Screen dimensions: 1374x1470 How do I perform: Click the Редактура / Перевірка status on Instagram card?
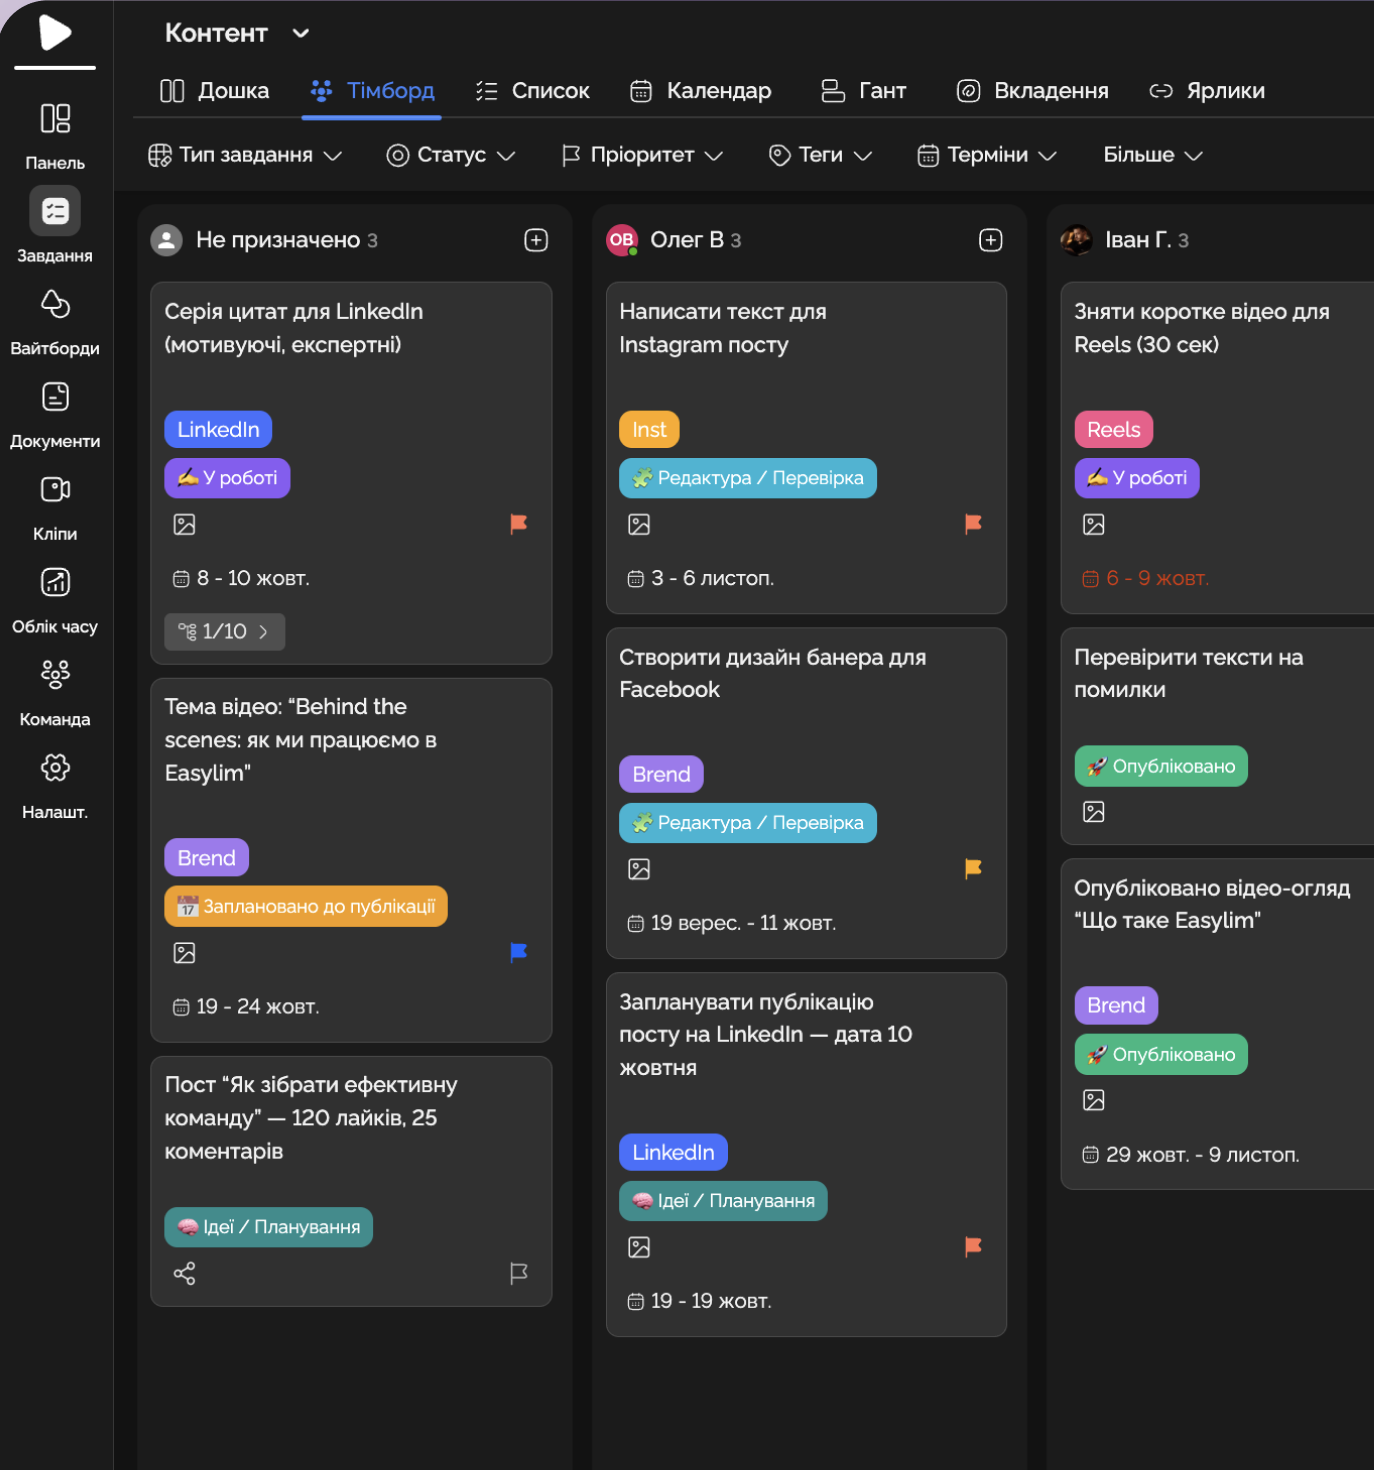click(747, 478)
